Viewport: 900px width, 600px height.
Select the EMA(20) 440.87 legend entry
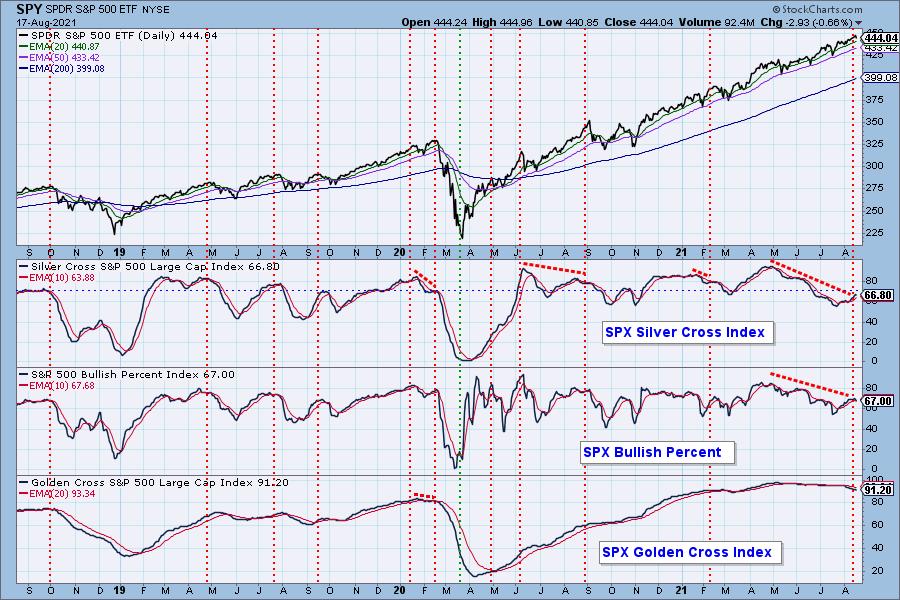[x=59, y=47]
